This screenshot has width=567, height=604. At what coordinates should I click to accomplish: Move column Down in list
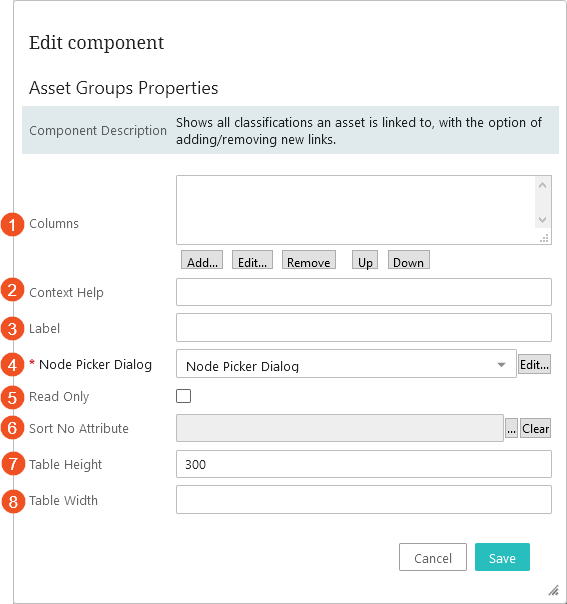point(408,260)
